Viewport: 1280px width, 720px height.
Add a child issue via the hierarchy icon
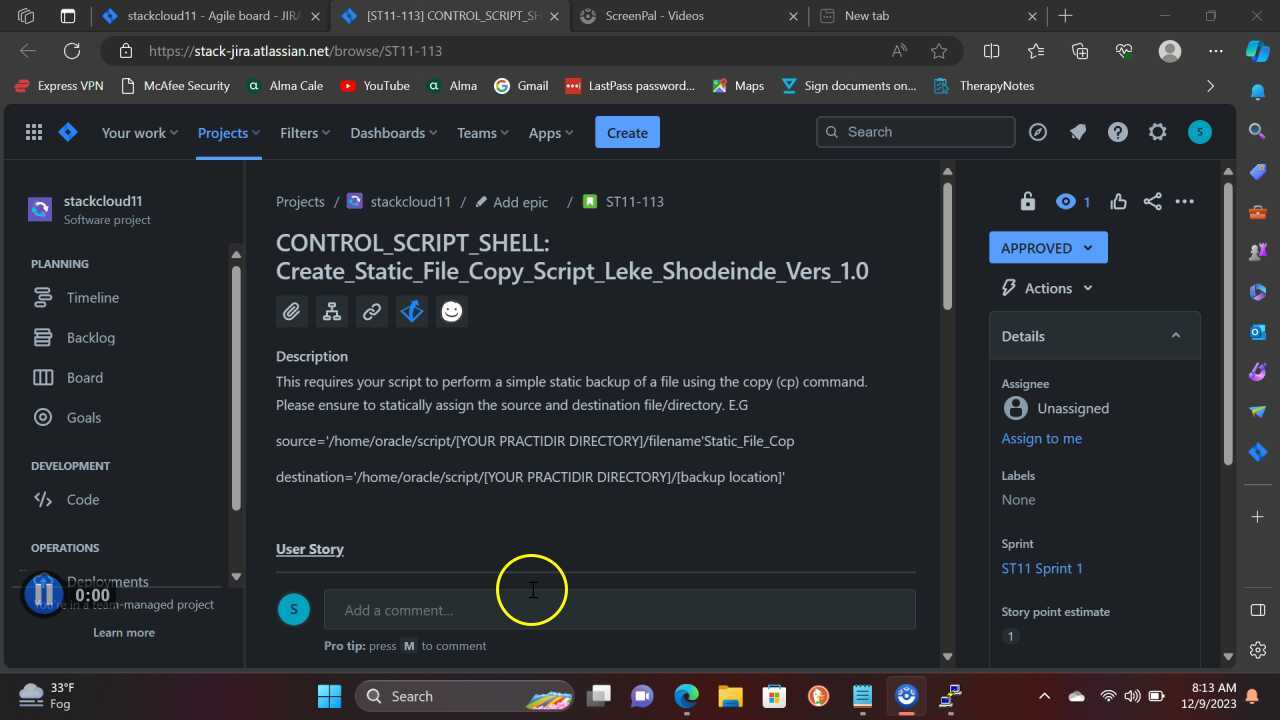pos(331,311)
